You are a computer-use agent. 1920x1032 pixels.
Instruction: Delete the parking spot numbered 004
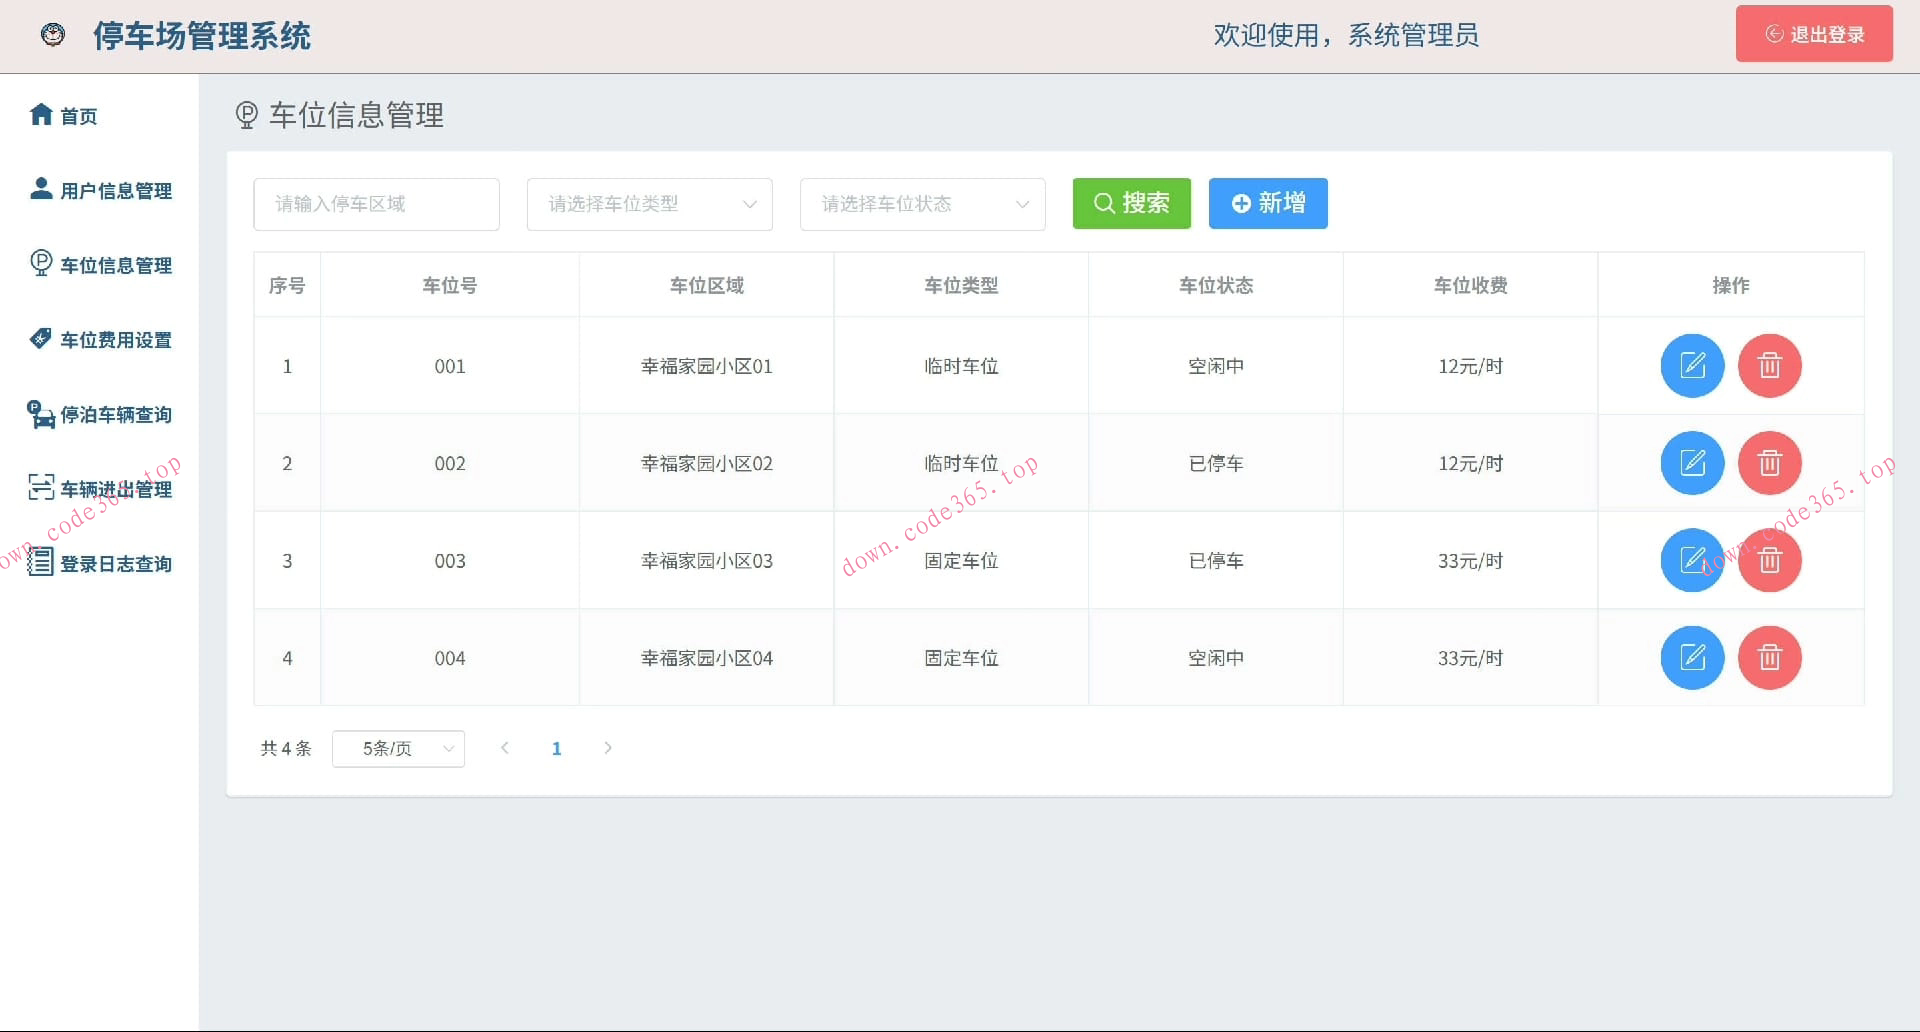(x=1769, y=658)
